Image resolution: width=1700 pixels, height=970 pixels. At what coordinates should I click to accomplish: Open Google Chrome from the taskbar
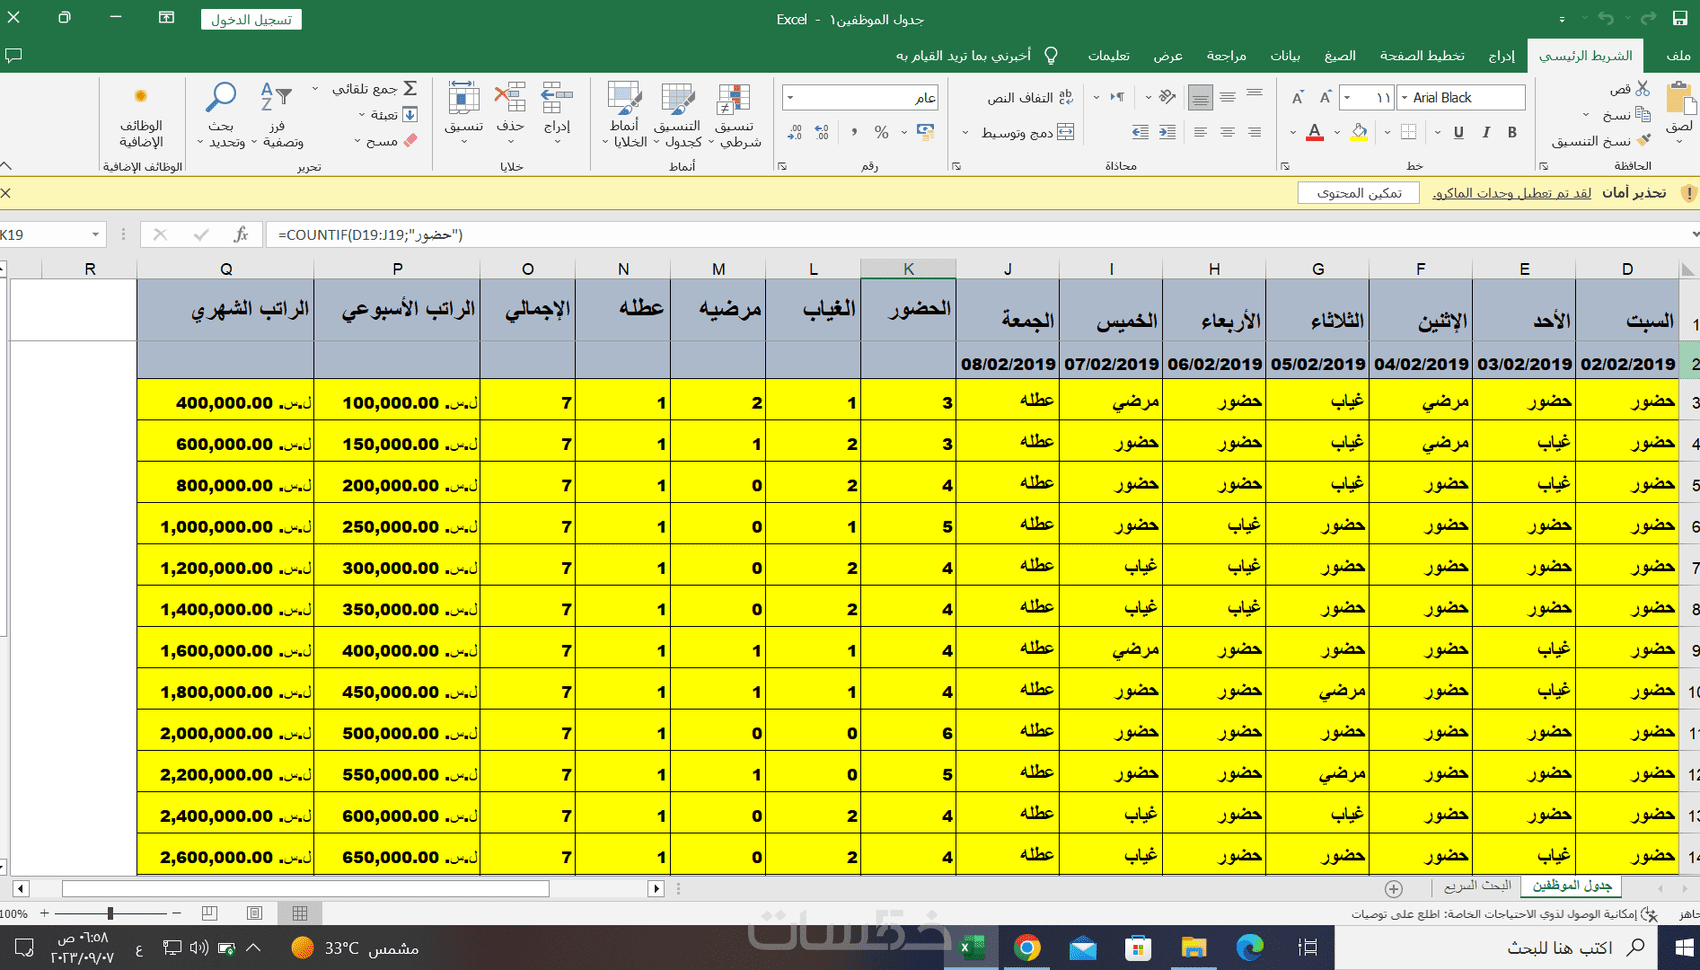click(x=1027, y=947)
